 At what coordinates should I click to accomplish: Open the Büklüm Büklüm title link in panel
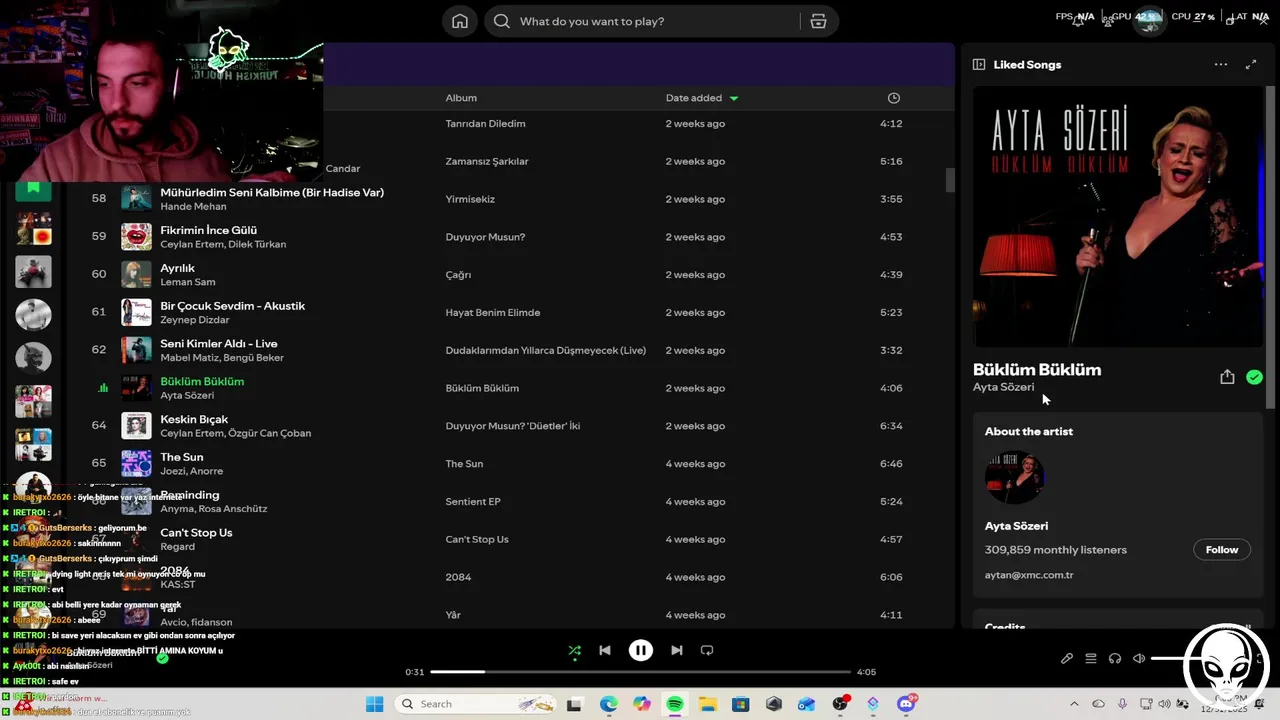1037,369
